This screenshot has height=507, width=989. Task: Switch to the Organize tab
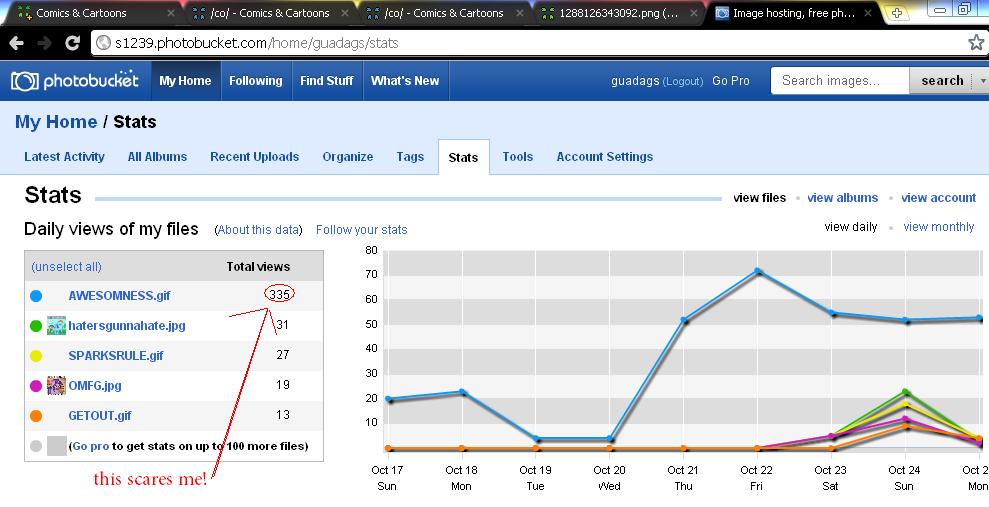pyautogui.click(x=347, y=157)
